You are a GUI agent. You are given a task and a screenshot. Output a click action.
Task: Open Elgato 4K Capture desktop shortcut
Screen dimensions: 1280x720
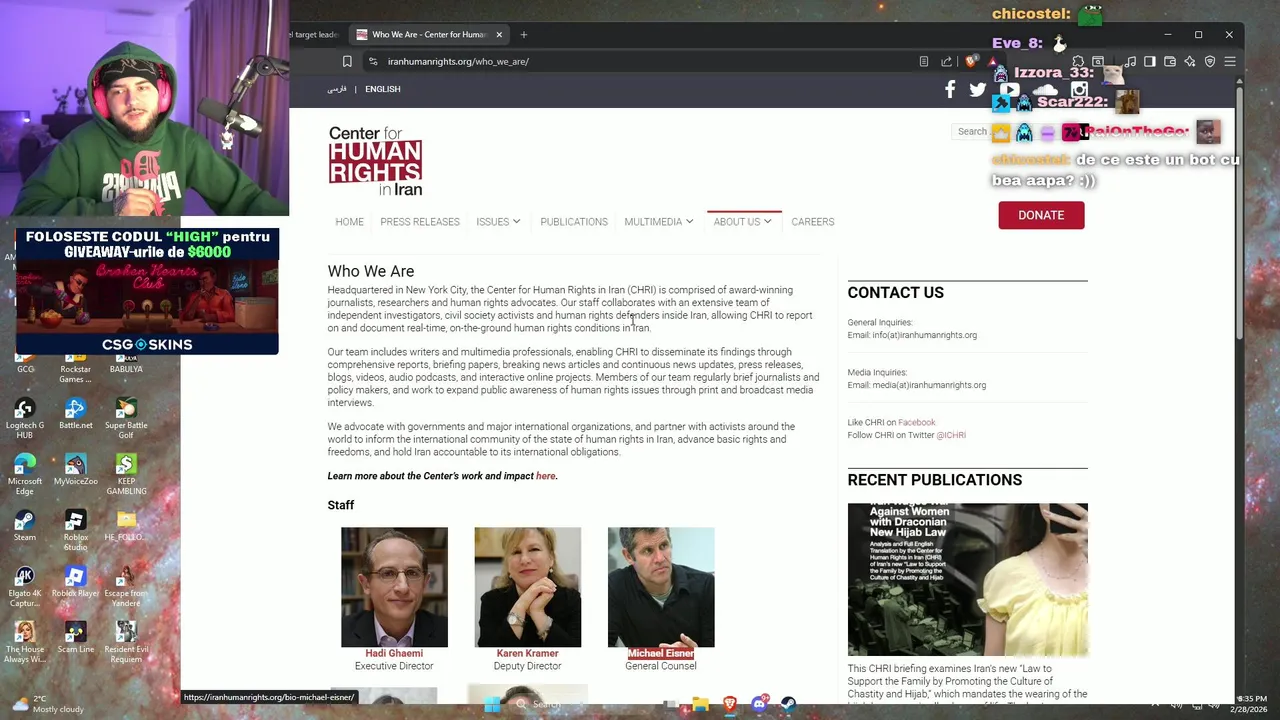pyautogui.click(x=25, y=586)
